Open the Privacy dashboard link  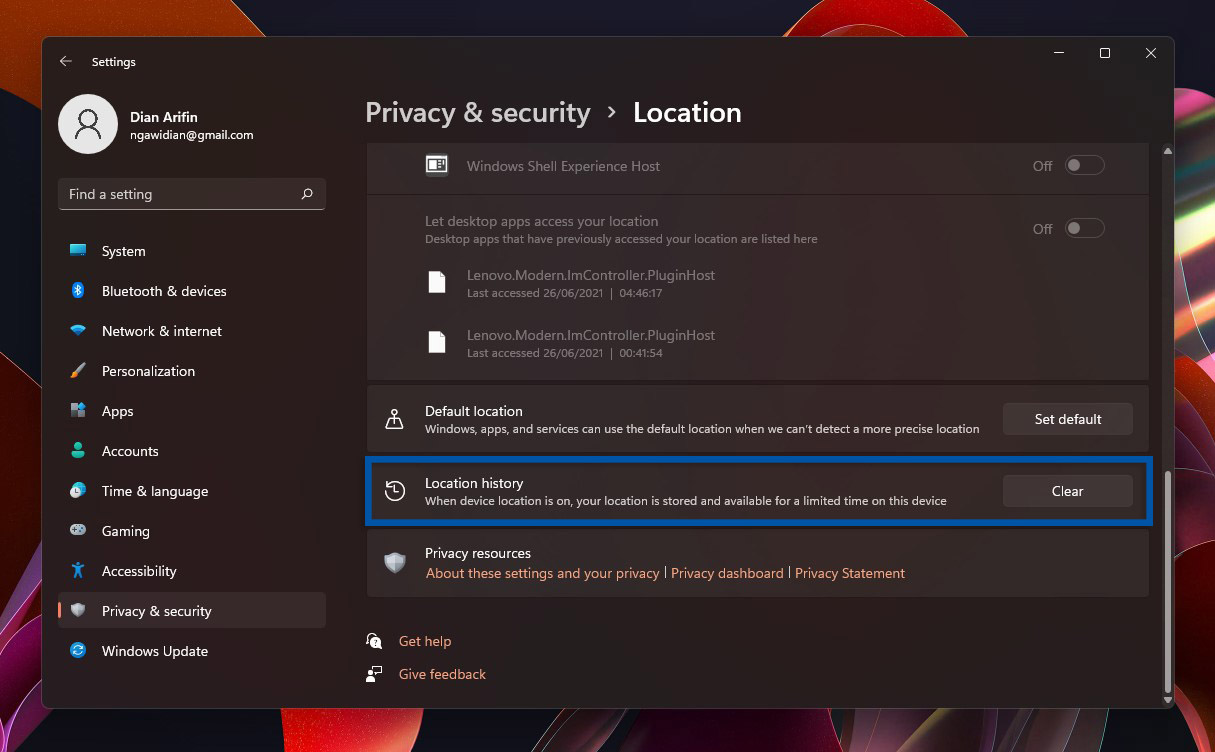coord(727,573)
